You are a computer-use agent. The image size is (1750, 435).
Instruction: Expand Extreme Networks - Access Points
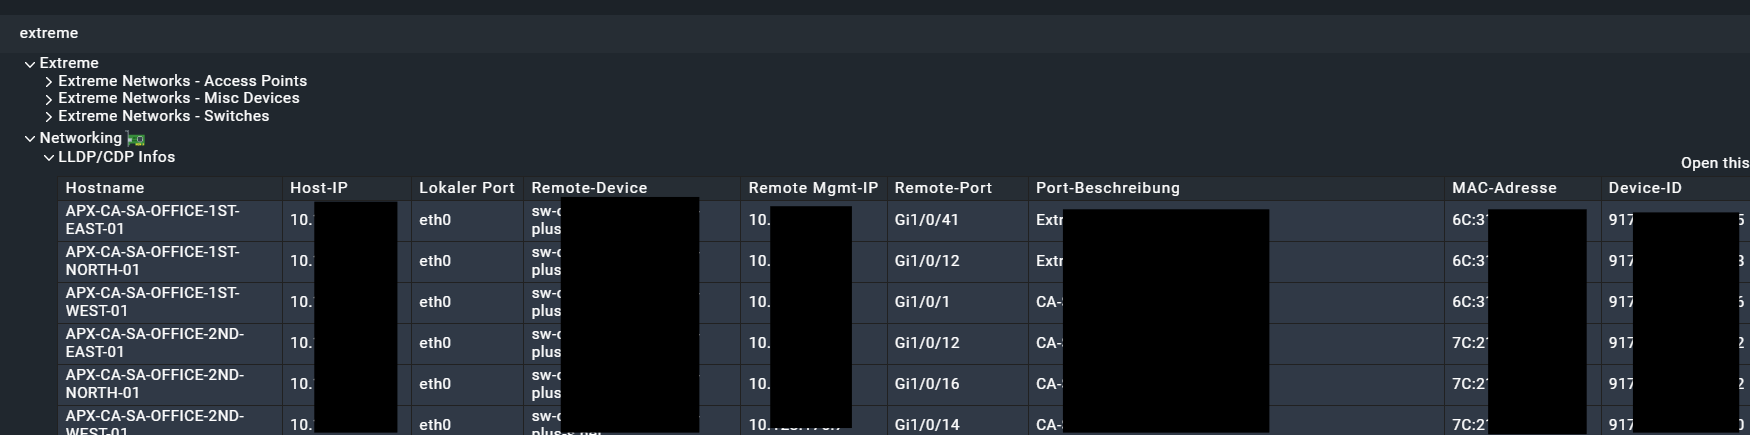coord(49,82)
